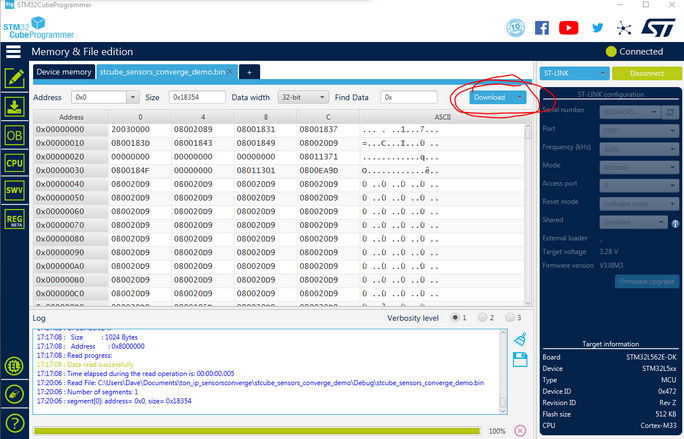Screen dimensions: 684x439
Task: Close the stcube_sensors_converge_demo.bin tab
Action: [x=230, y=72]
